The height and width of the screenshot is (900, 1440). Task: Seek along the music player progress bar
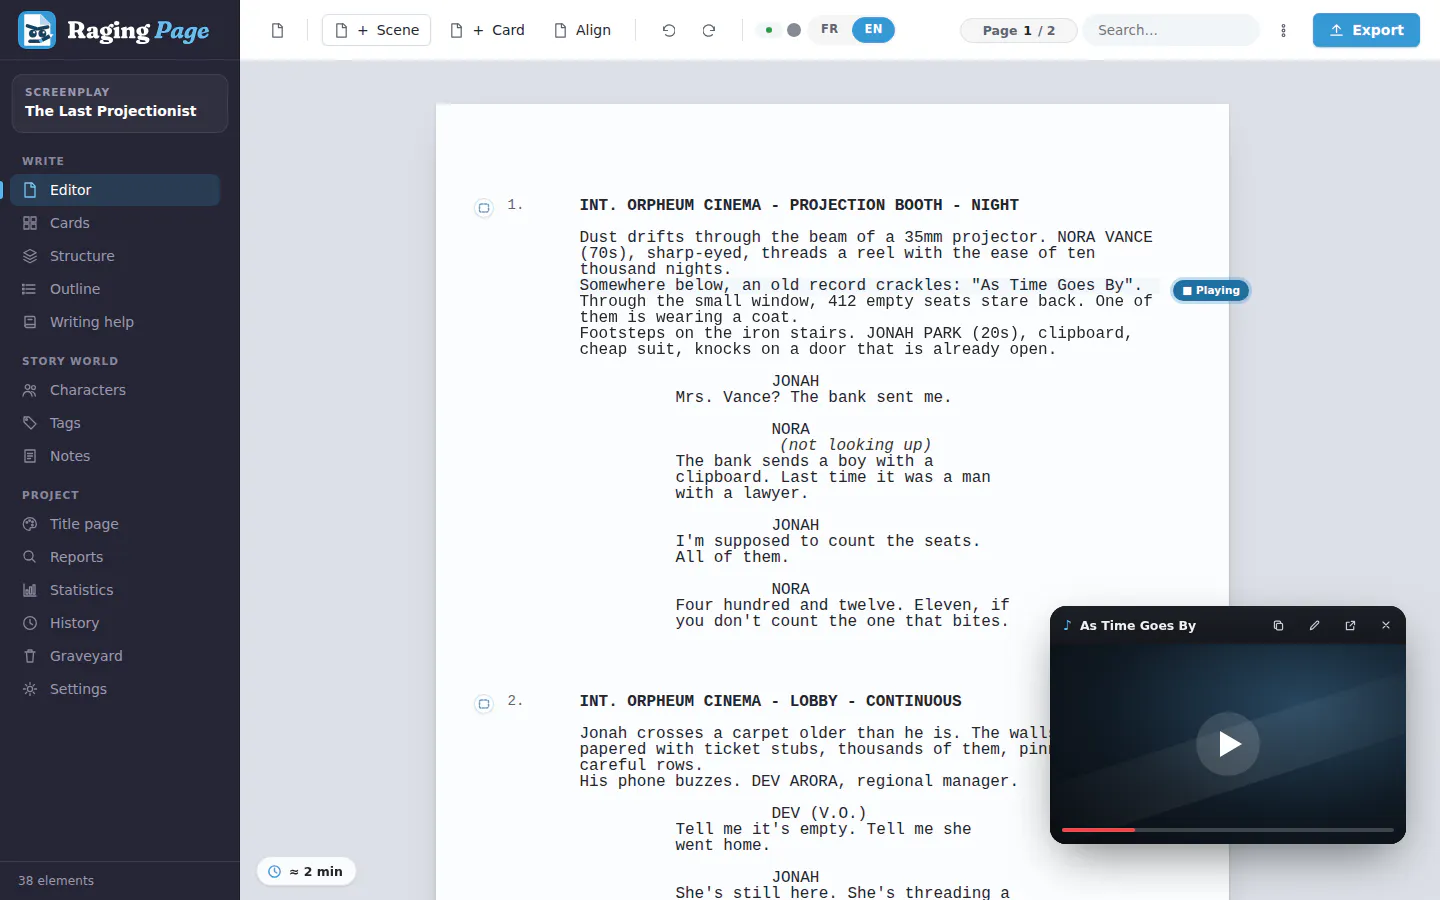click(1228, 830)
